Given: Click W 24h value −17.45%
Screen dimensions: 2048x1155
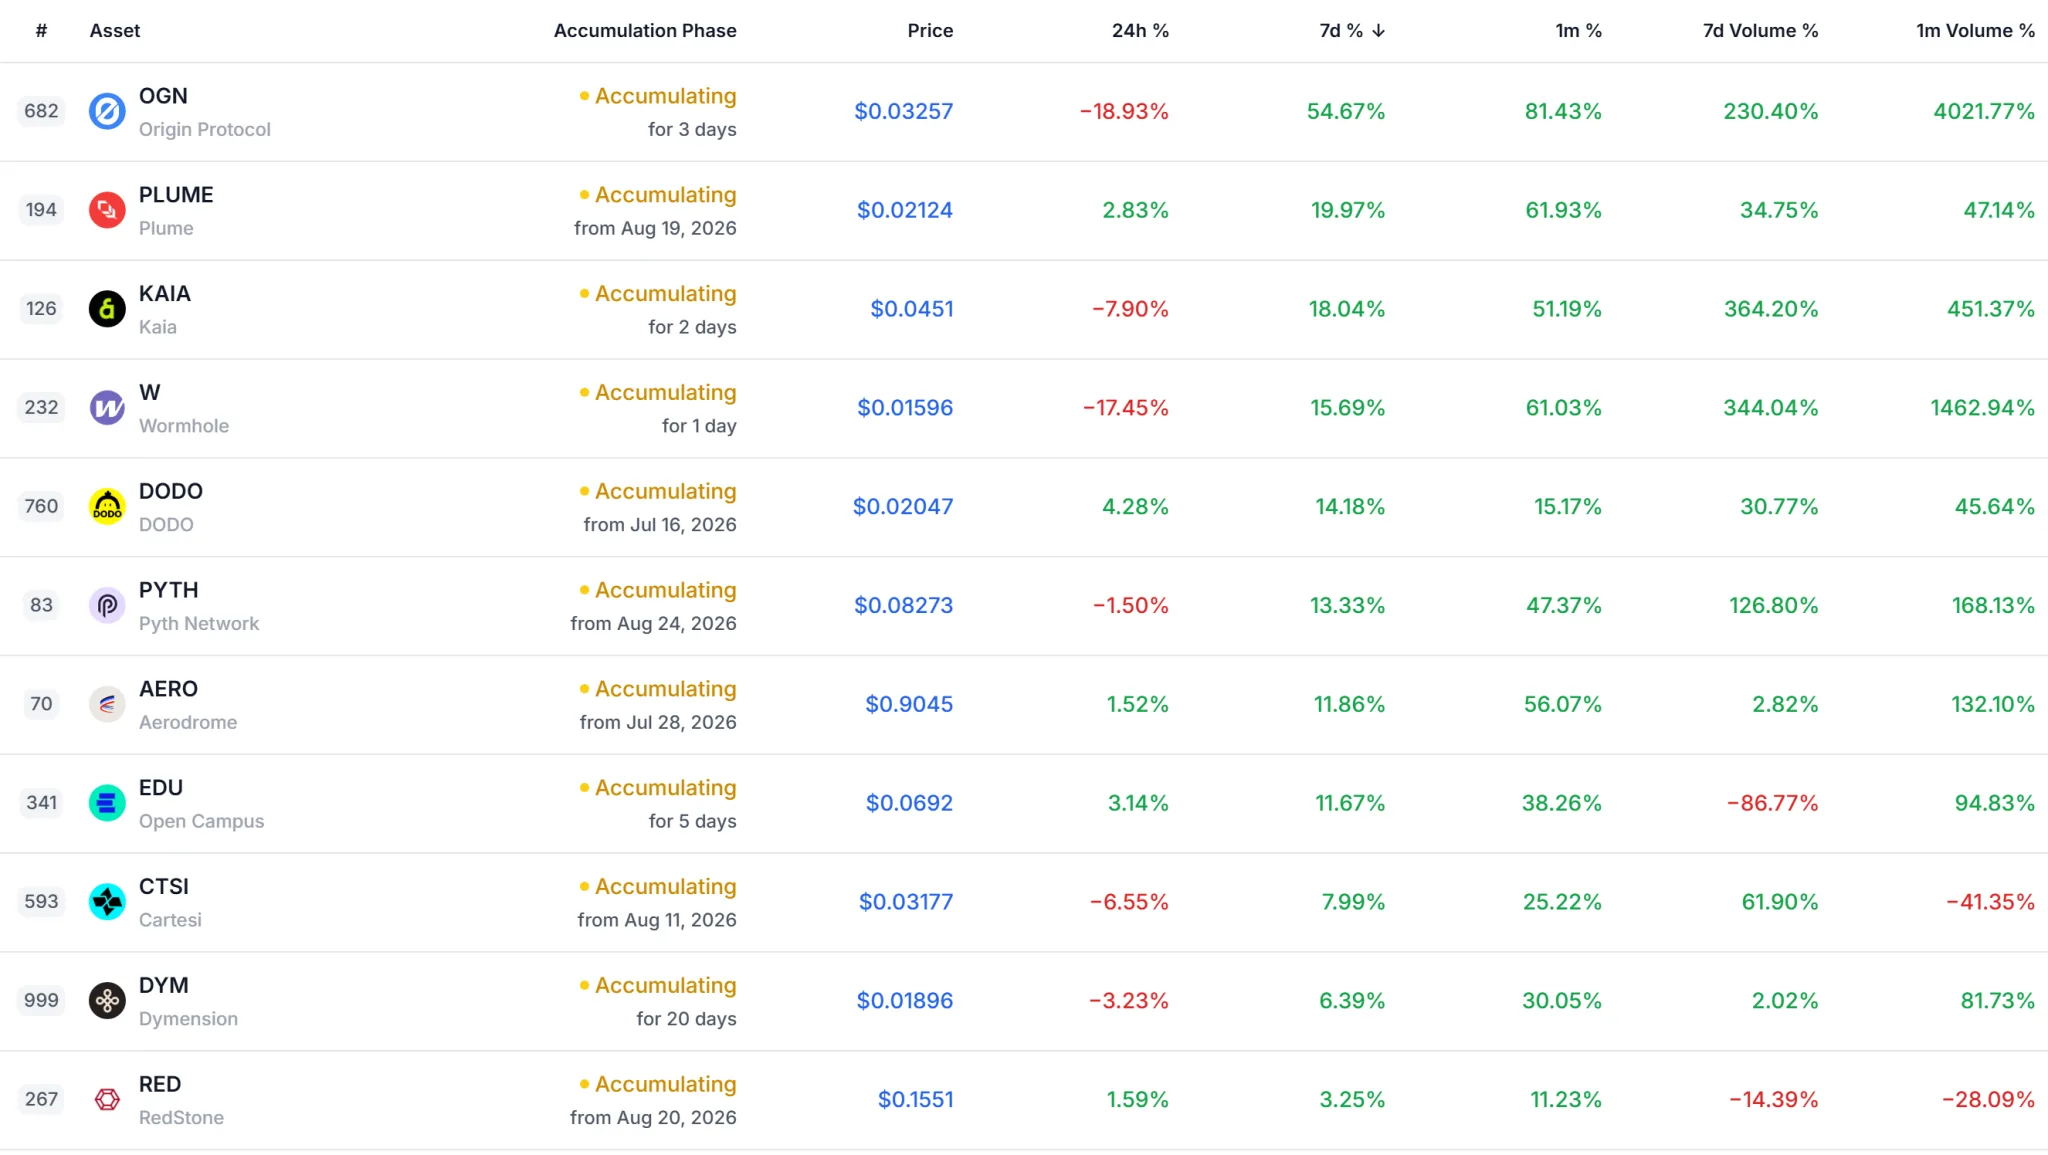Looking at the screenshot, I should tap(1125, 408).
